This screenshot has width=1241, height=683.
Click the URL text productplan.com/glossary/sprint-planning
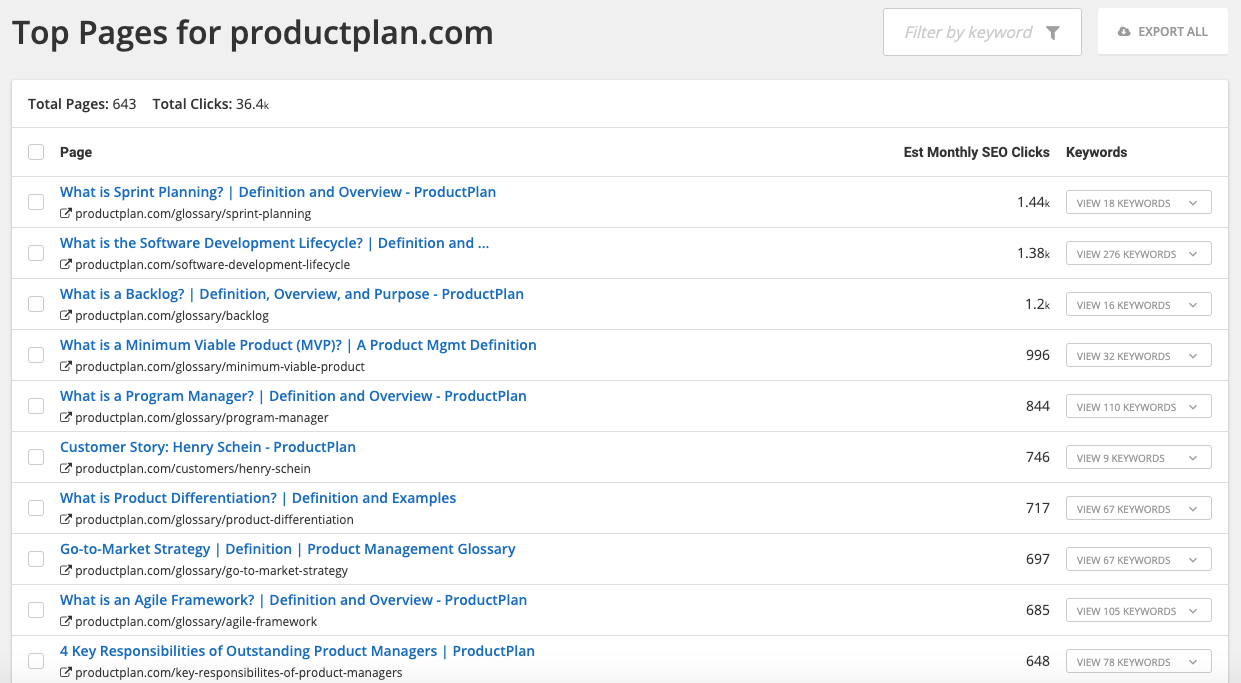coord(193,214)
